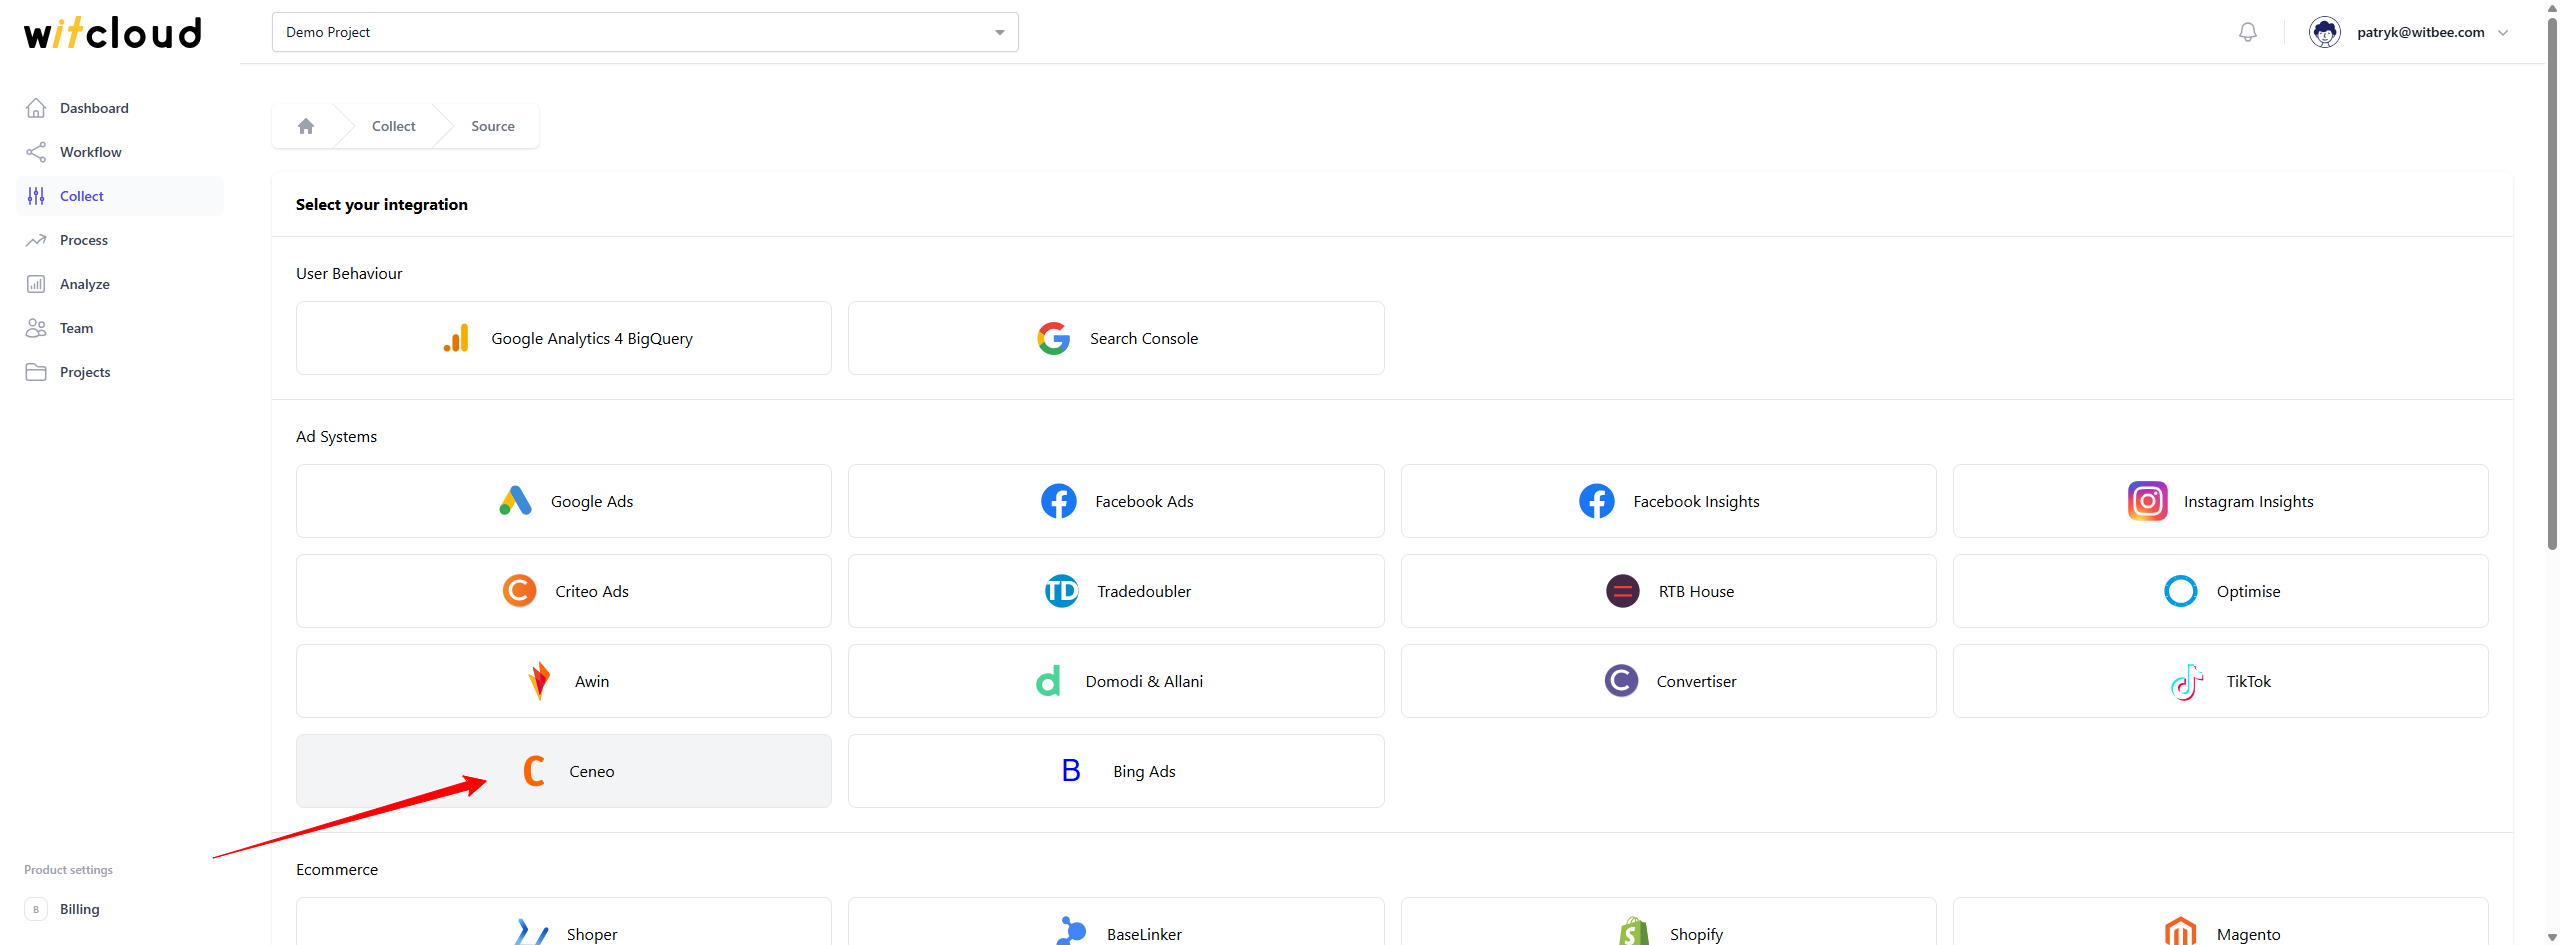Expand the project selector caret arrow
The width and height of the screenshot is (2560, 945).
[999, 33]
